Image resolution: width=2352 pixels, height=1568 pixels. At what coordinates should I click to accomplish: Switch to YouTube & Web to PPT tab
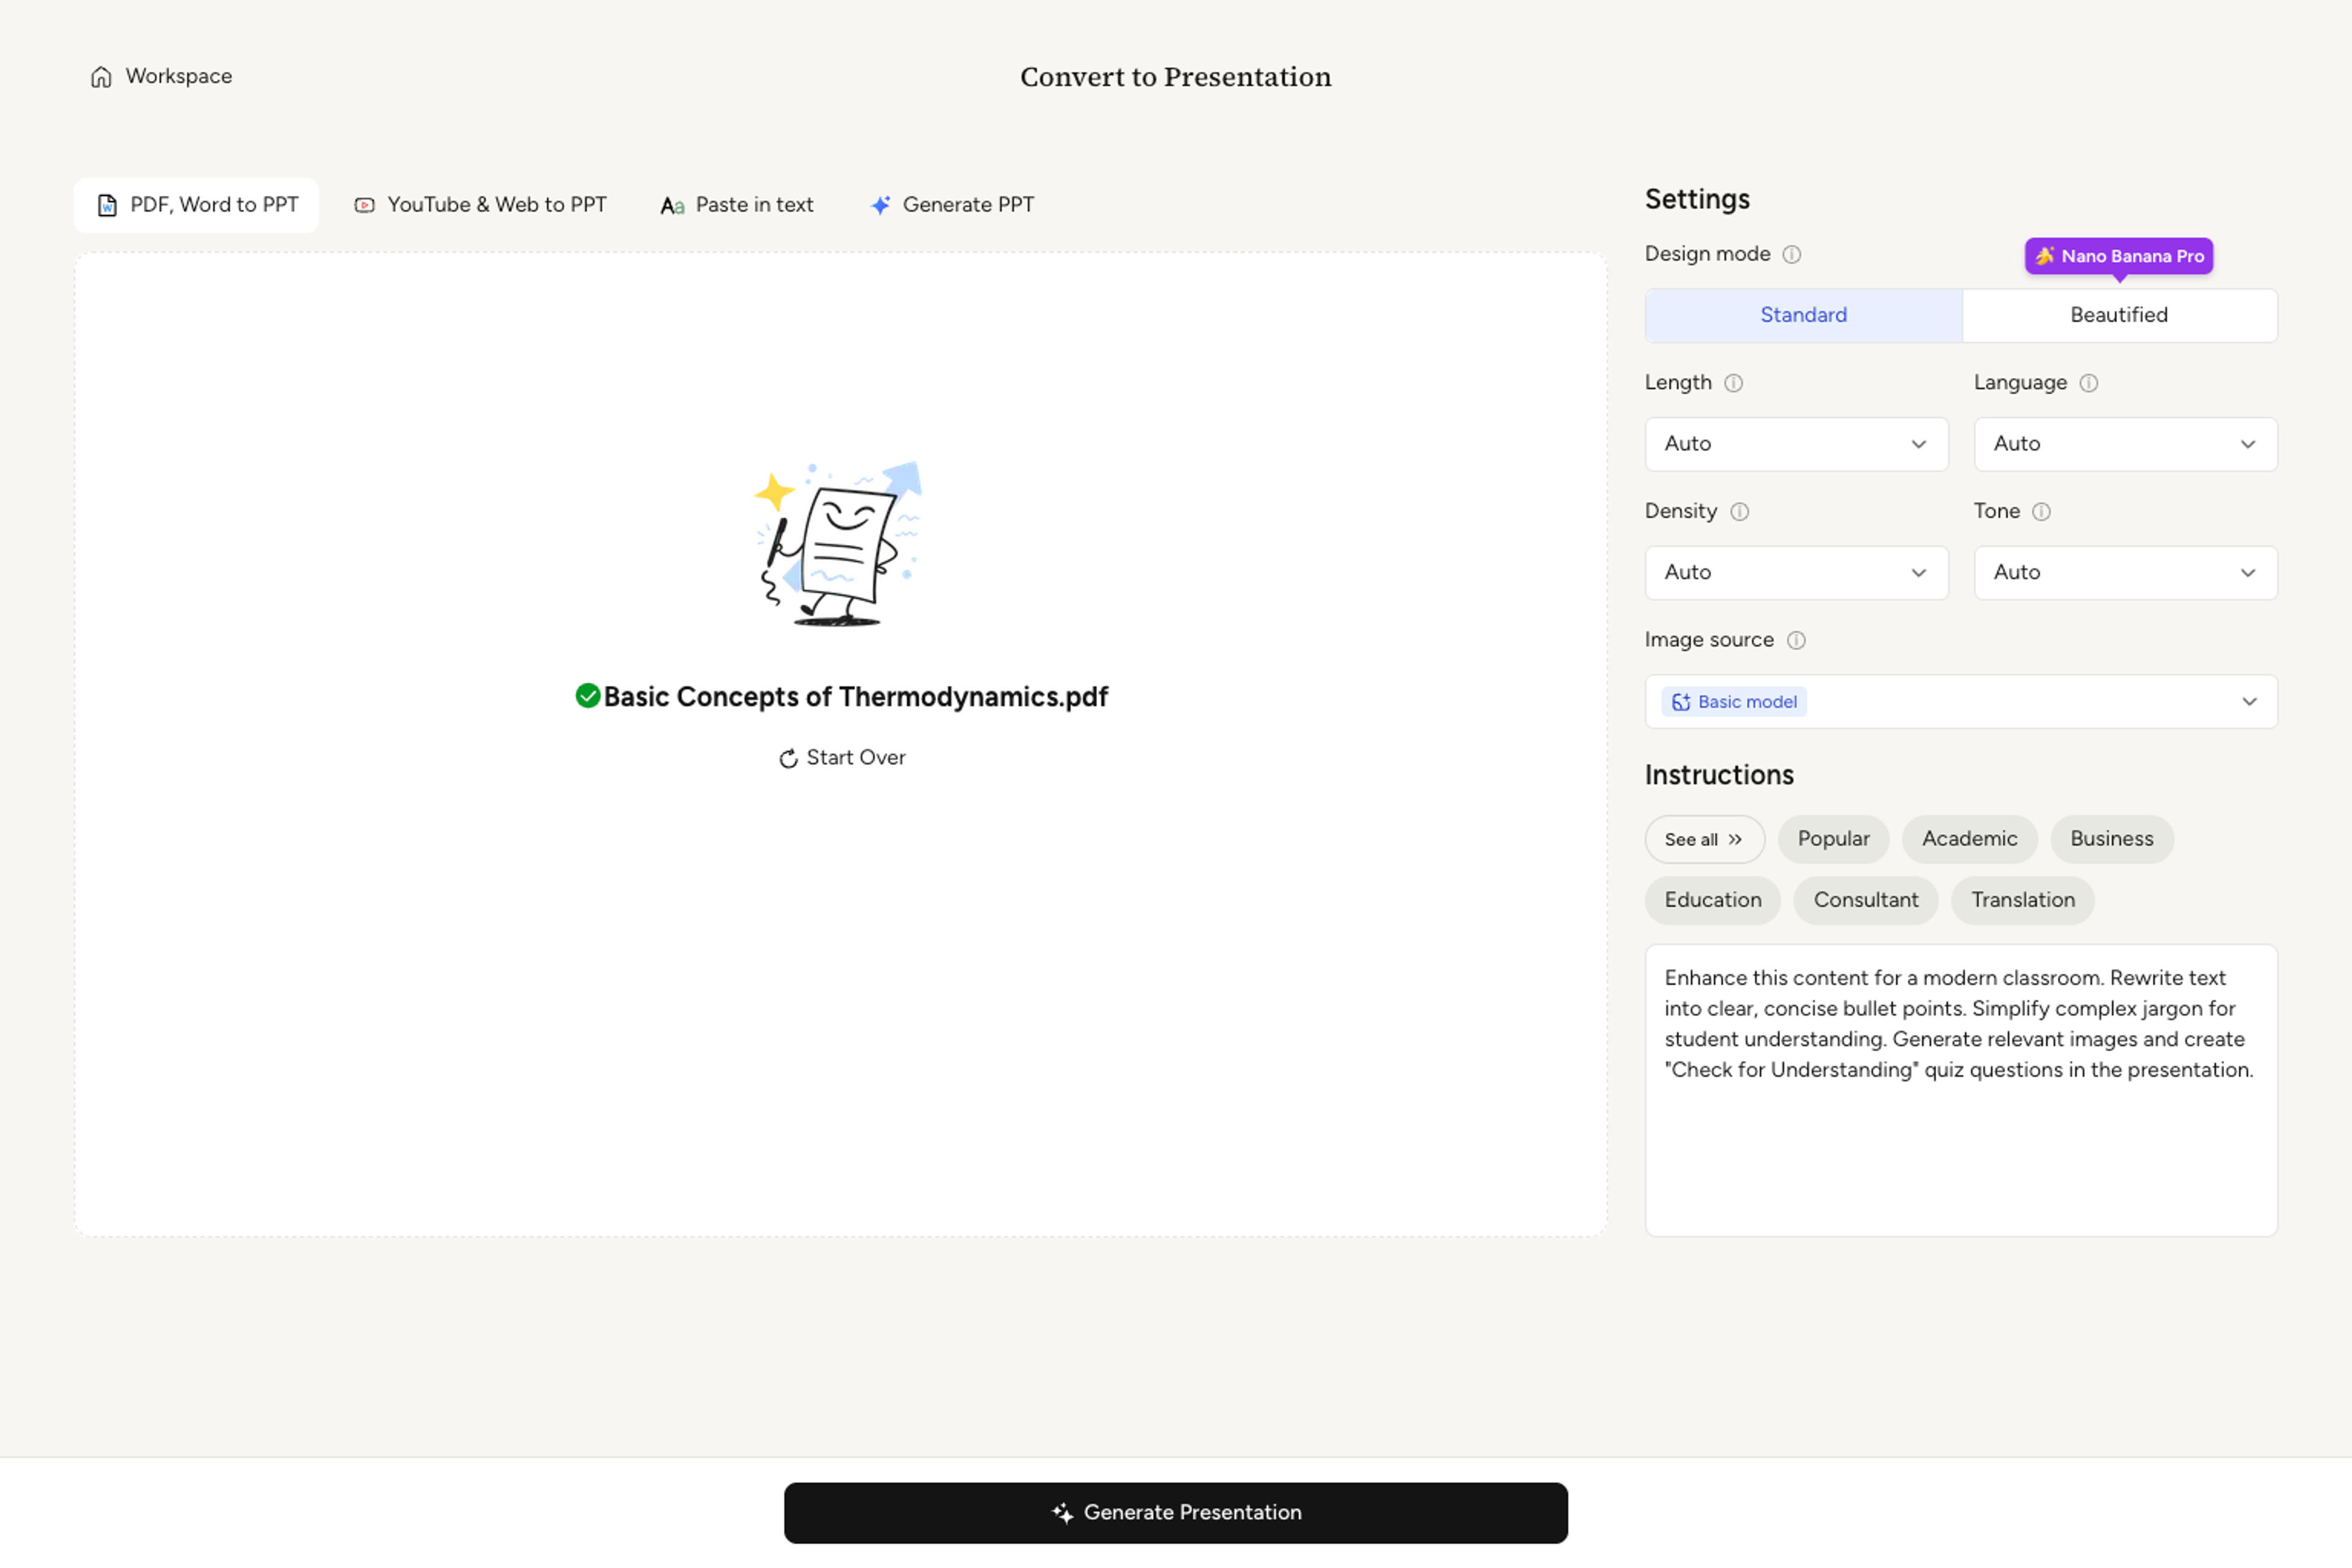point(481,205)
